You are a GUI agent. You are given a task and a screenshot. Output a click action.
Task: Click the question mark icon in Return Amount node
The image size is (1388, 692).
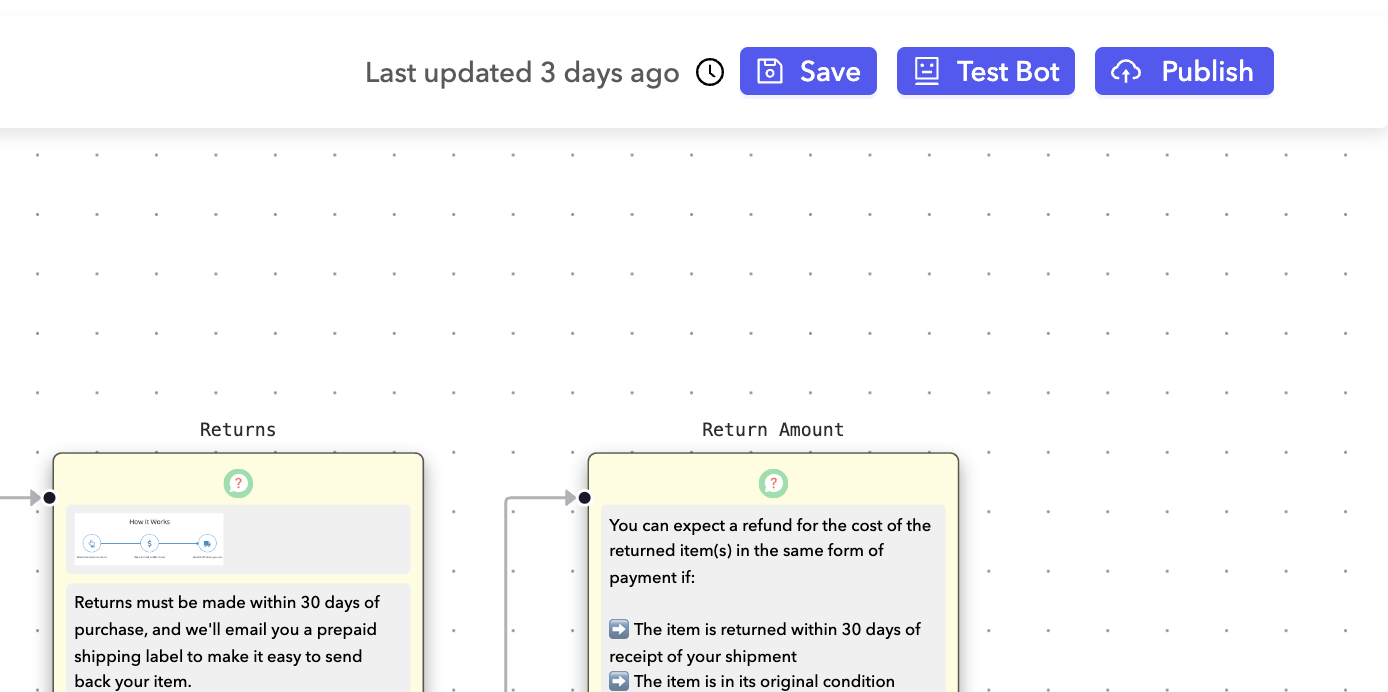773,484
